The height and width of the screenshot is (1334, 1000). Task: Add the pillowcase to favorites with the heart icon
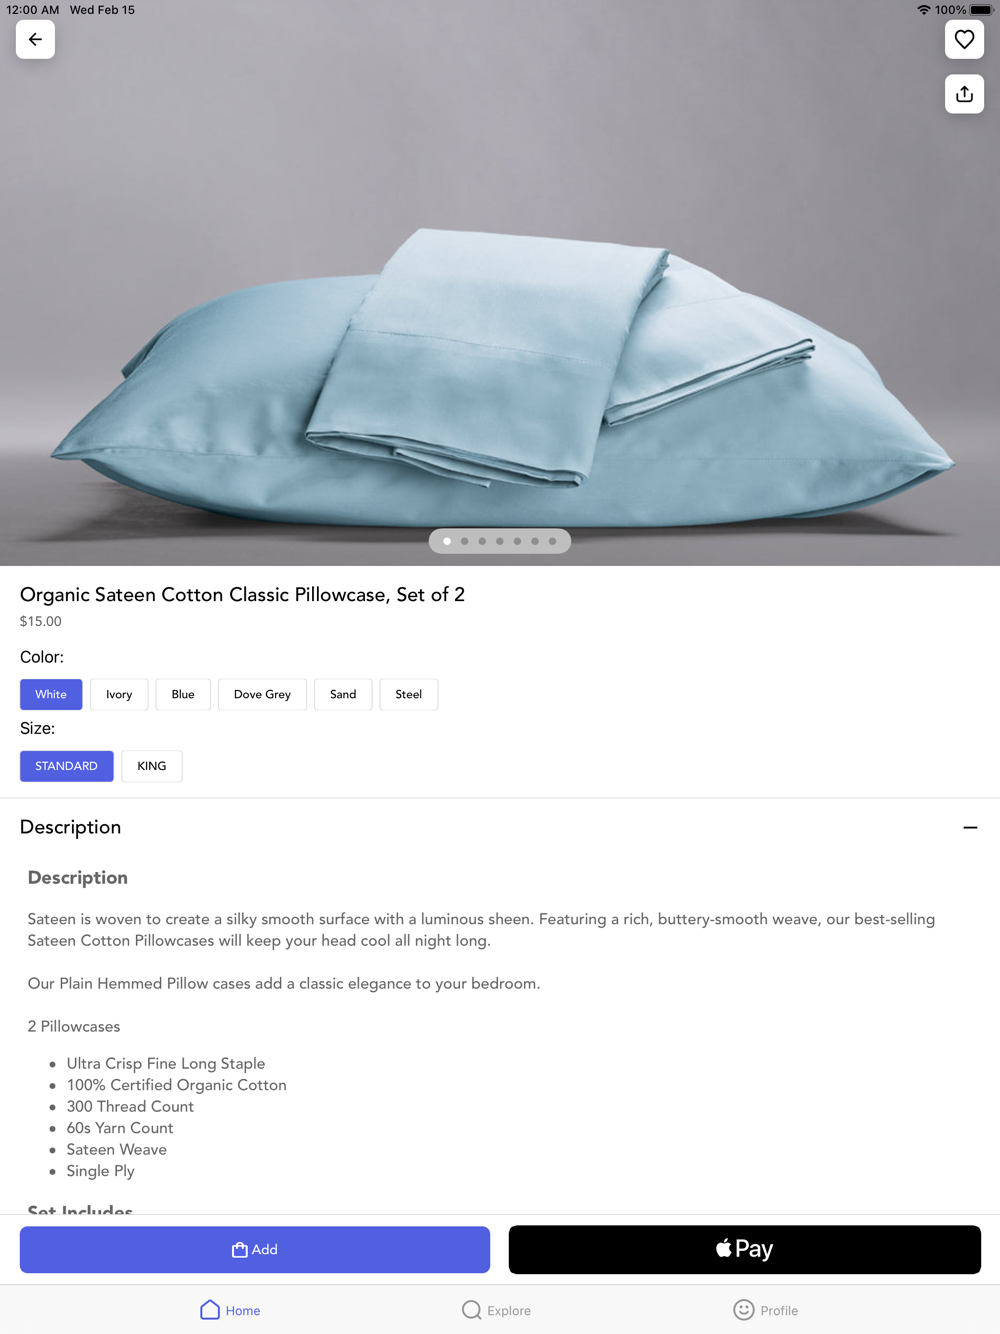click(x=964, y=40)
